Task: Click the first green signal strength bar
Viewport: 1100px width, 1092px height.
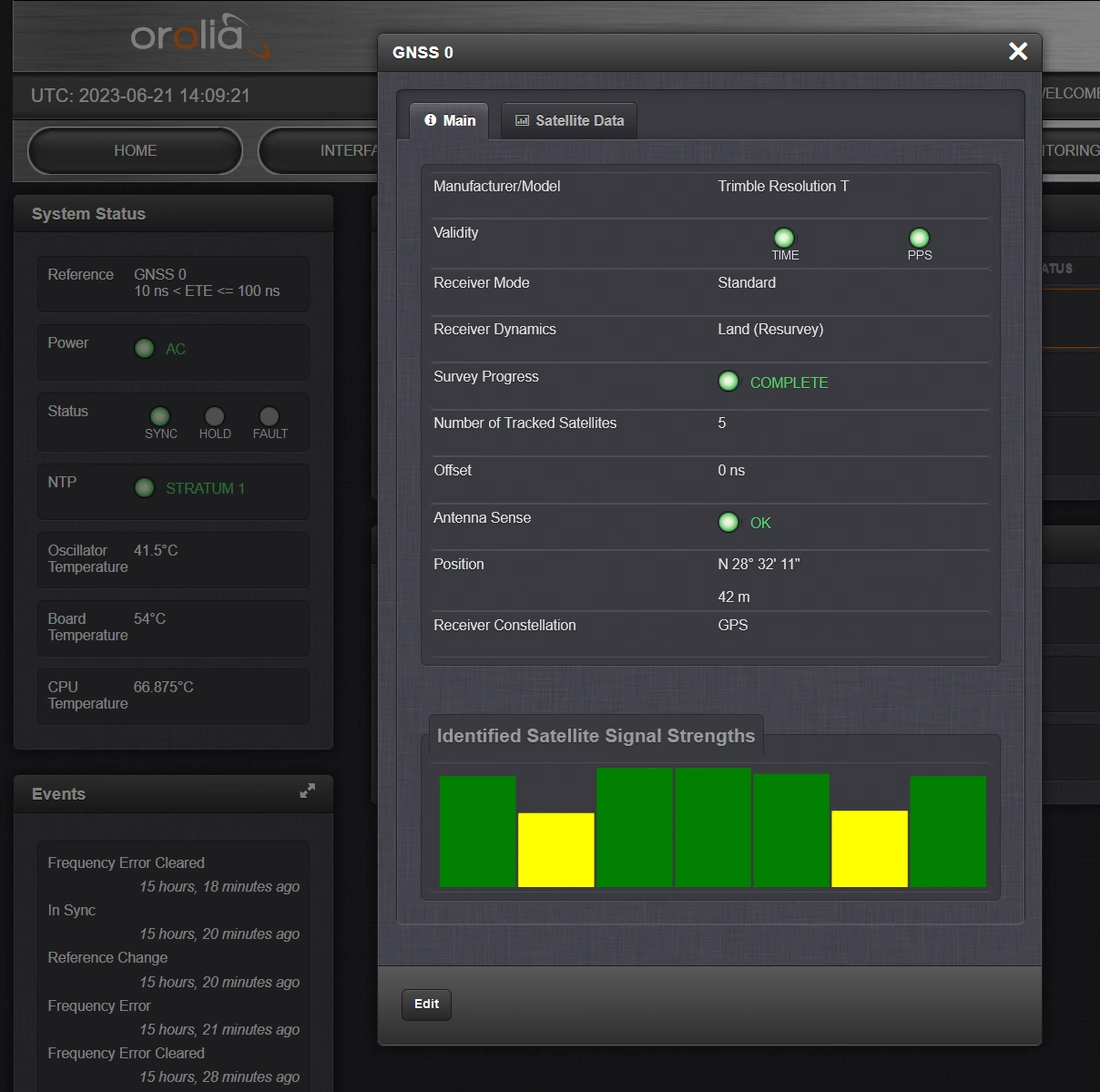Action: pyautogui.click(x=478, y=831)
